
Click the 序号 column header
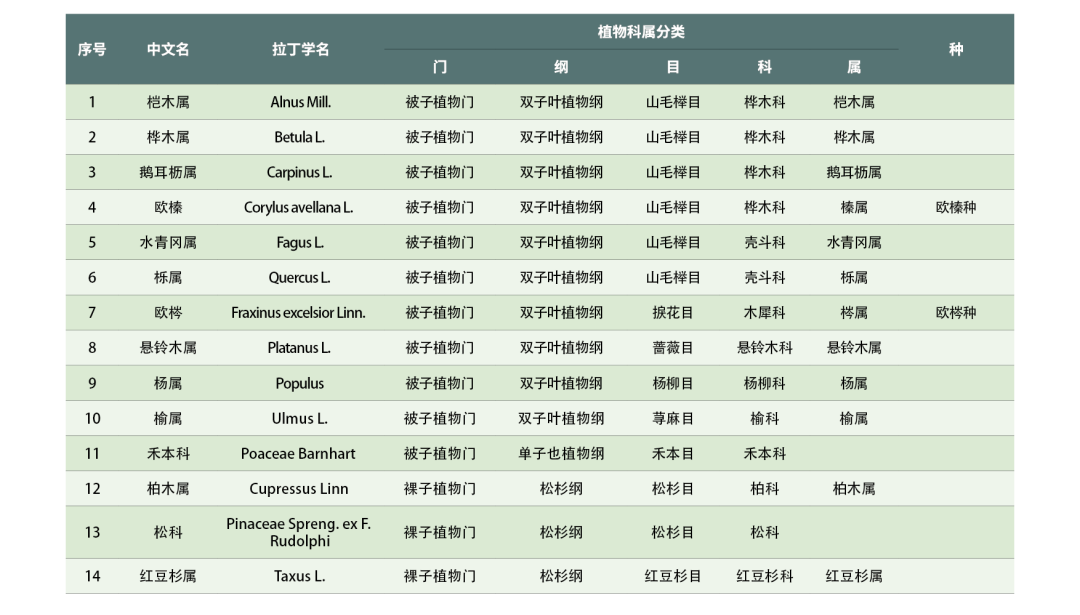92,48
